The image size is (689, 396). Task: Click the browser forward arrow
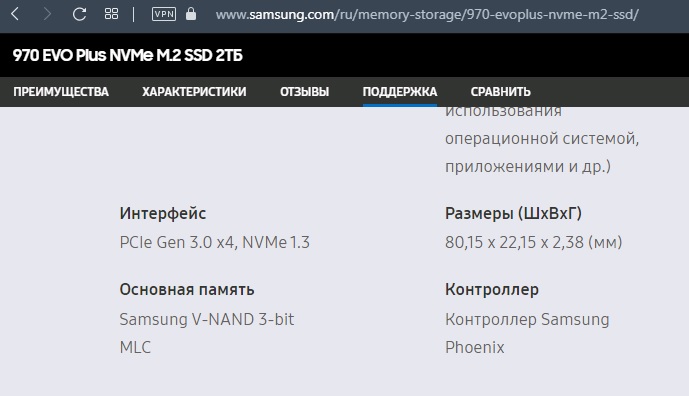pyautogui.click(x=47, y=15)
